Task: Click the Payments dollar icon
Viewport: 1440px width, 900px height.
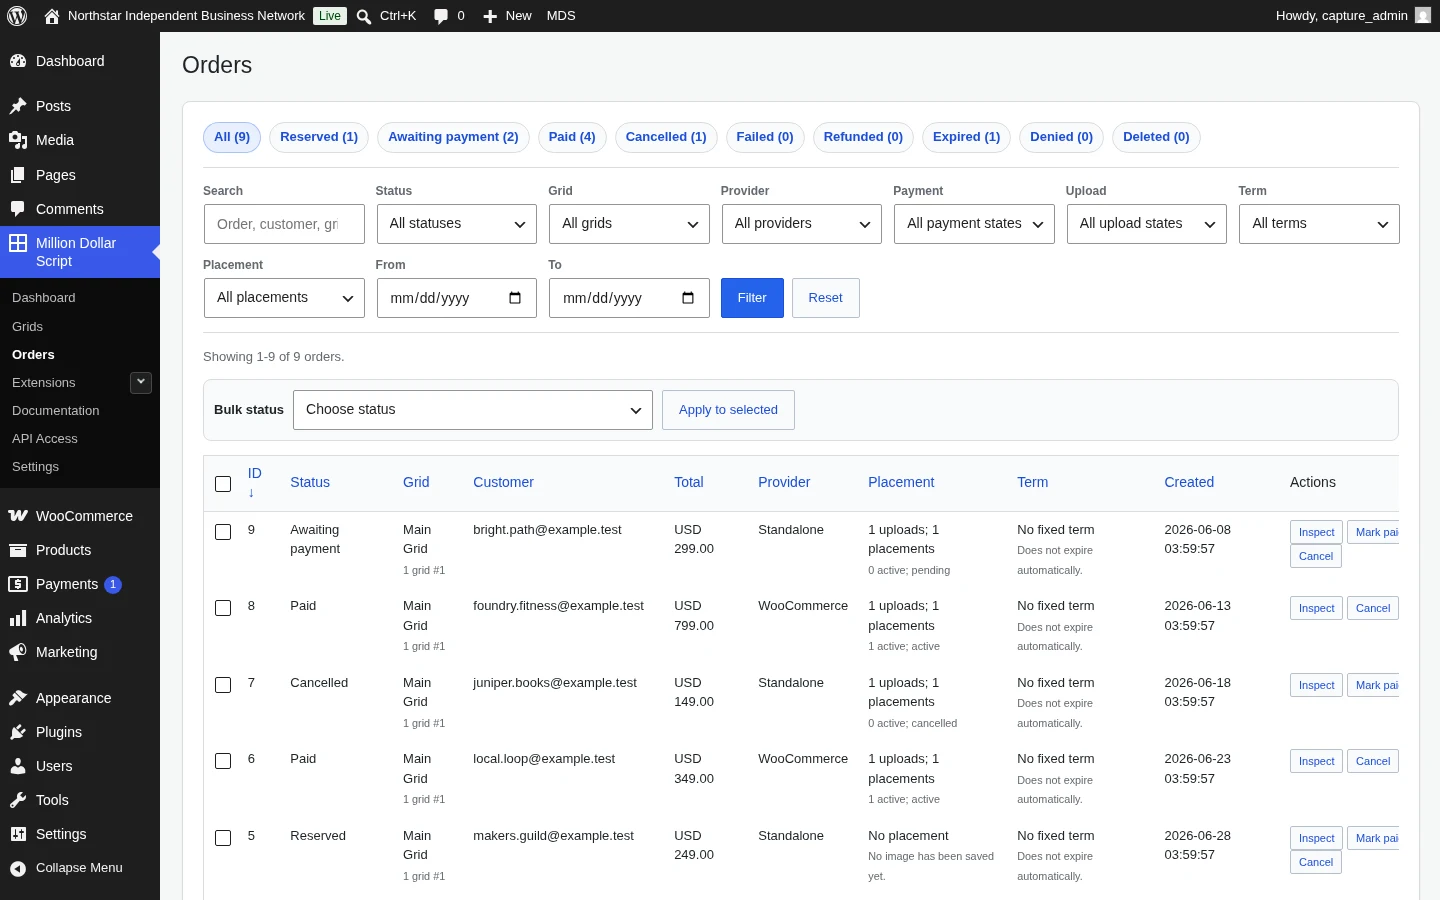Action: [18, 584]
